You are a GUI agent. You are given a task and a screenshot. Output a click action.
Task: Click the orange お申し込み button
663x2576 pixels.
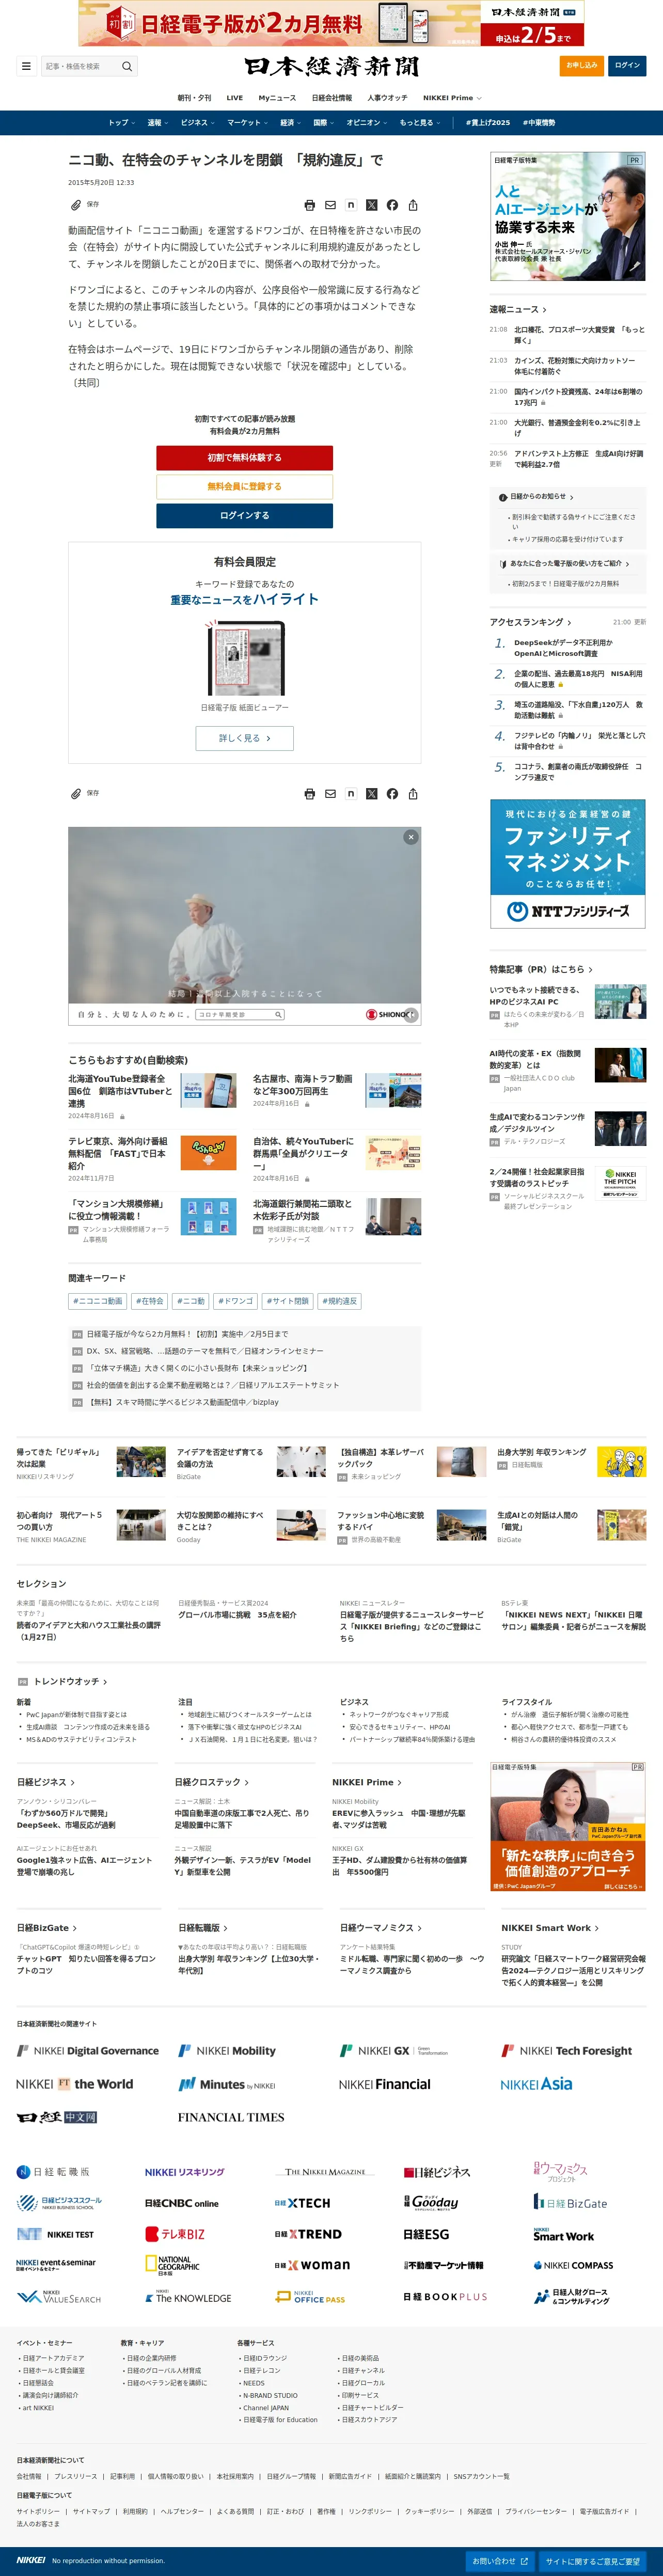point(581,66)
